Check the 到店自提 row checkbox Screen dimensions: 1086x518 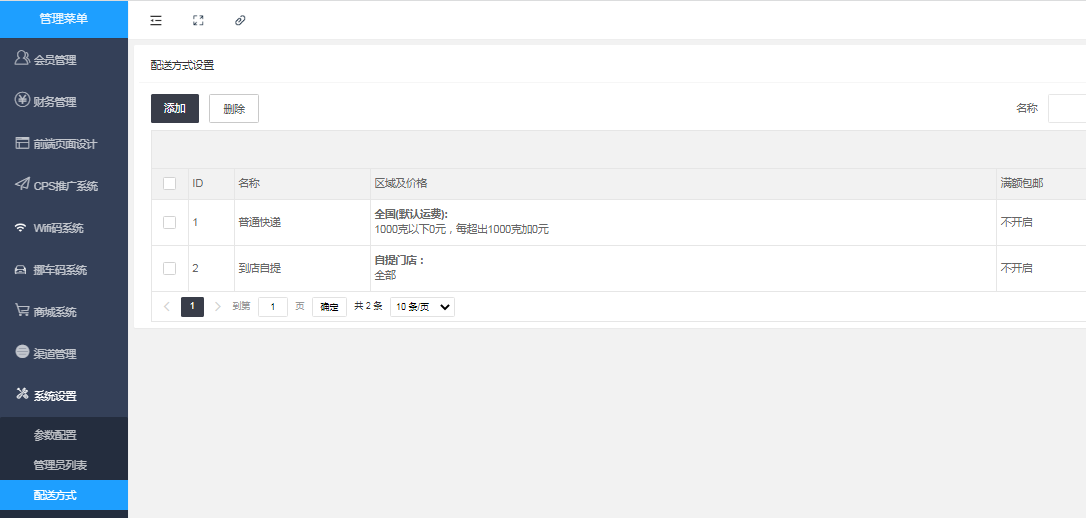point(170,268)
